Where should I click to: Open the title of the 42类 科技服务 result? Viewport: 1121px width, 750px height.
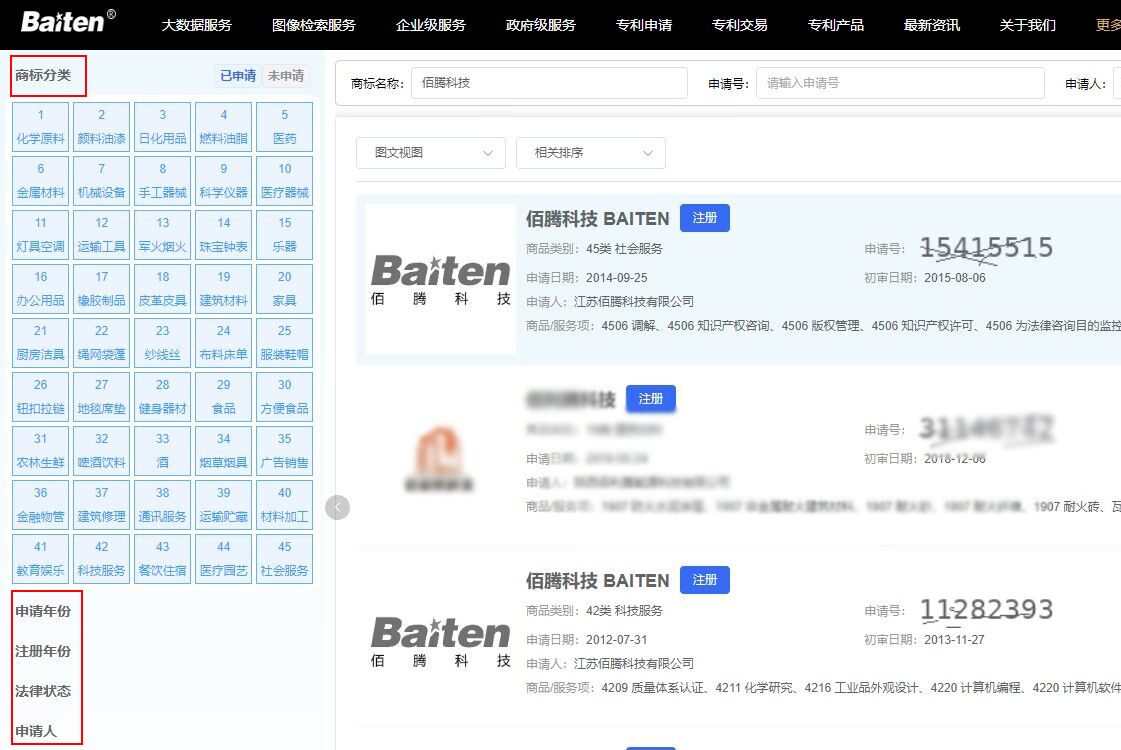[598, 581]
